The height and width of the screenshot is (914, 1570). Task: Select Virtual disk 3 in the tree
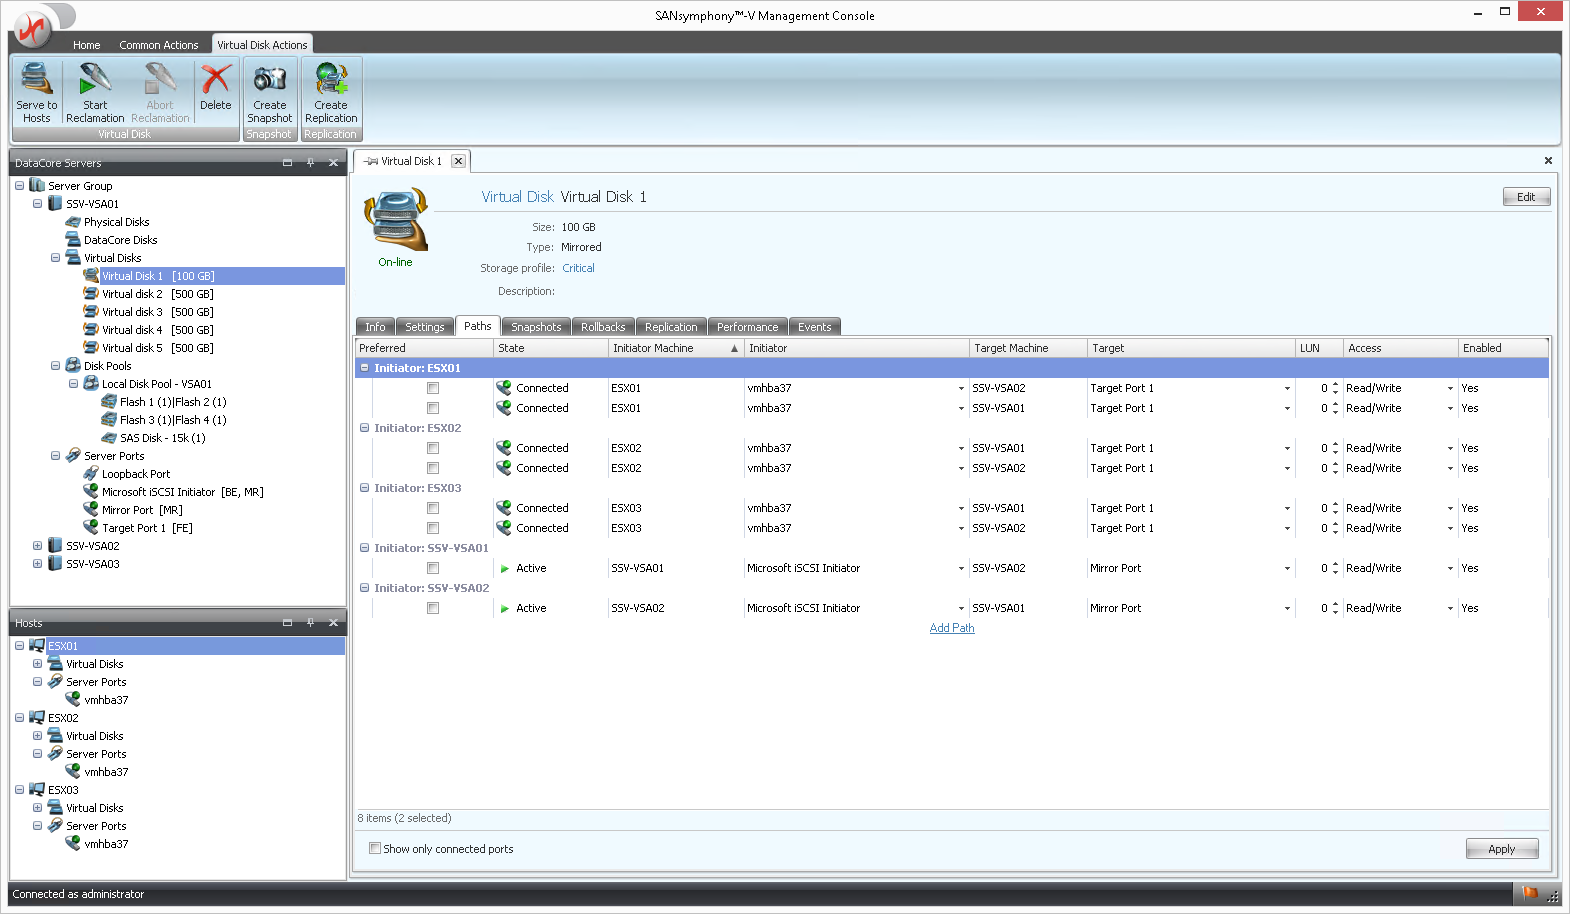[131, 312]
